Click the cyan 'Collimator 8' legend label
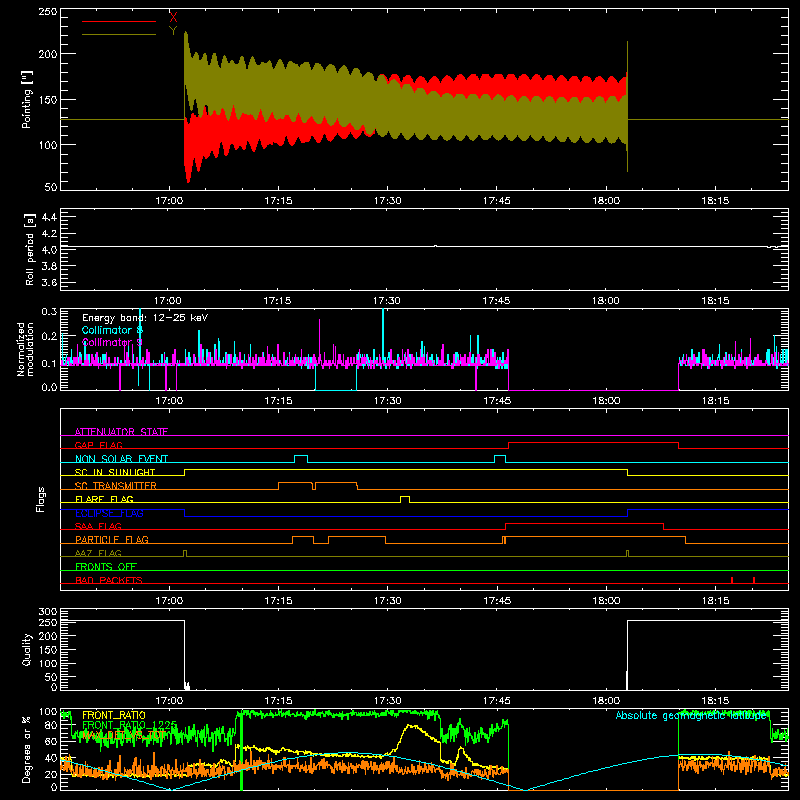Viewport: 800px width, 800px height. tap(112, 330)
